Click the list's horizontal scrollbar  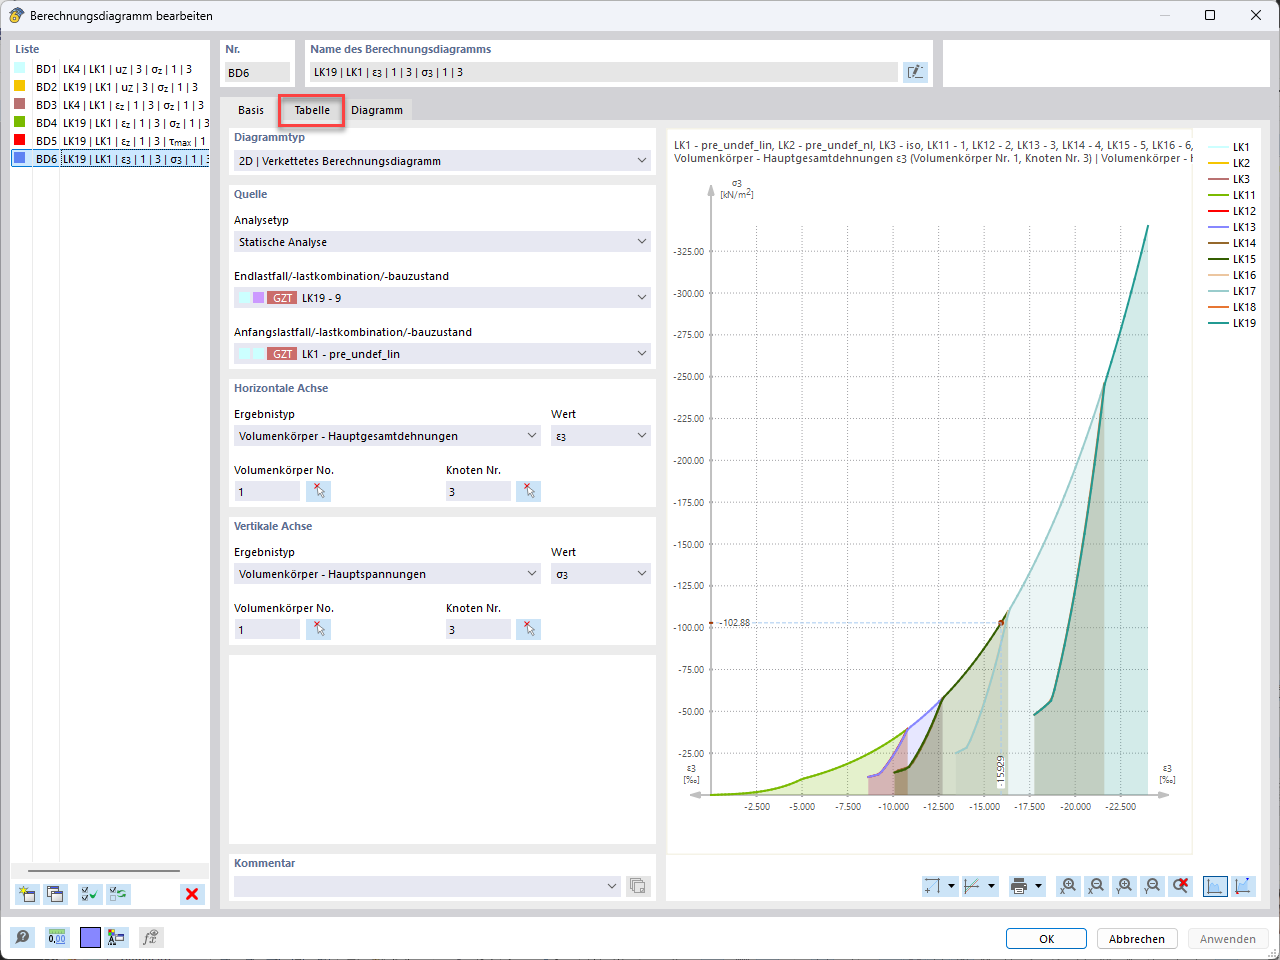(x=104, y=871)
